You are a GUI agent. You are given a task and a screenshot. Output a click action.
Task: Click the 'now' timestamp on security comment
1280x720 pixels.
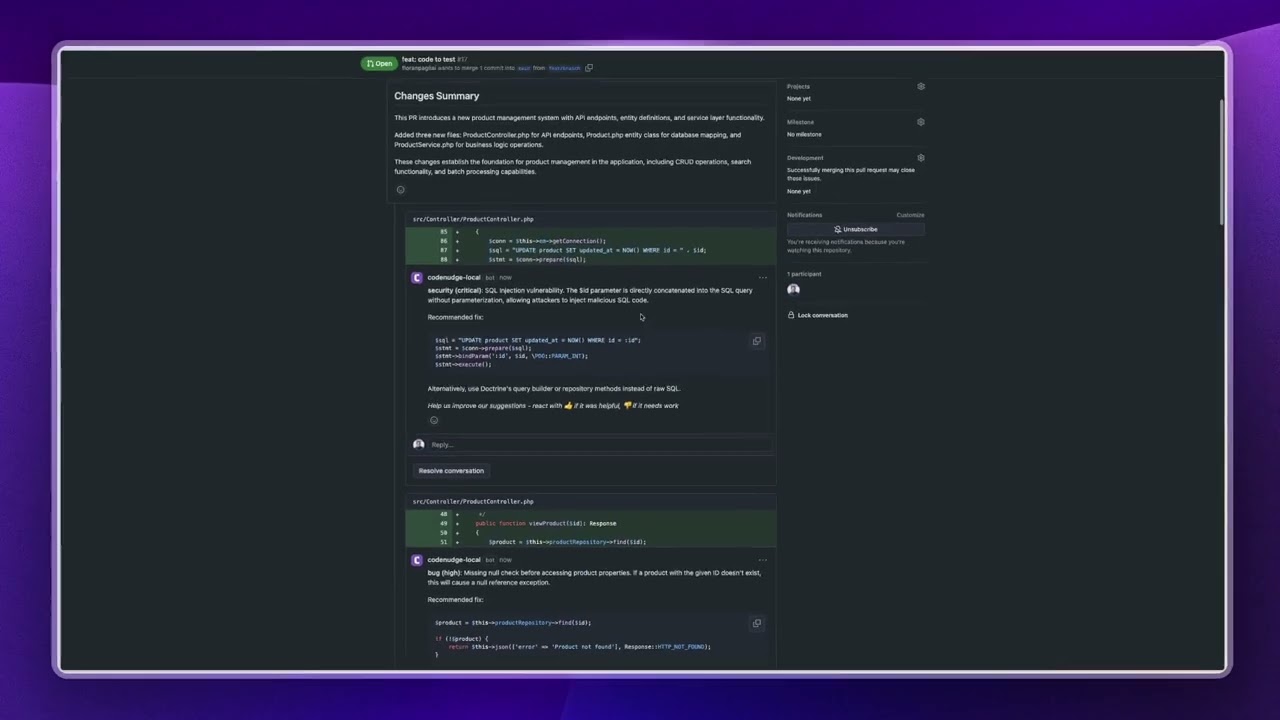coord(506,278)
